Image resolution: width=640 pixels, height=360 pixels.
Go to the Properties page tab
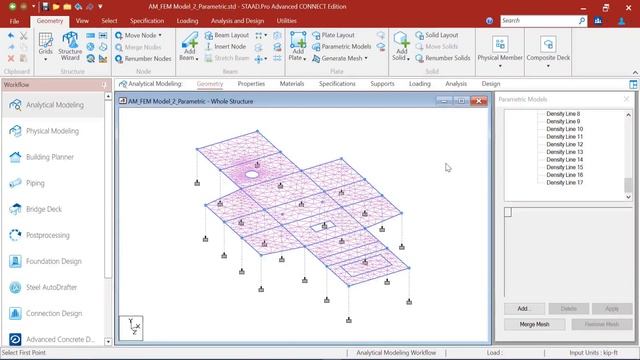tap(251, 84)
